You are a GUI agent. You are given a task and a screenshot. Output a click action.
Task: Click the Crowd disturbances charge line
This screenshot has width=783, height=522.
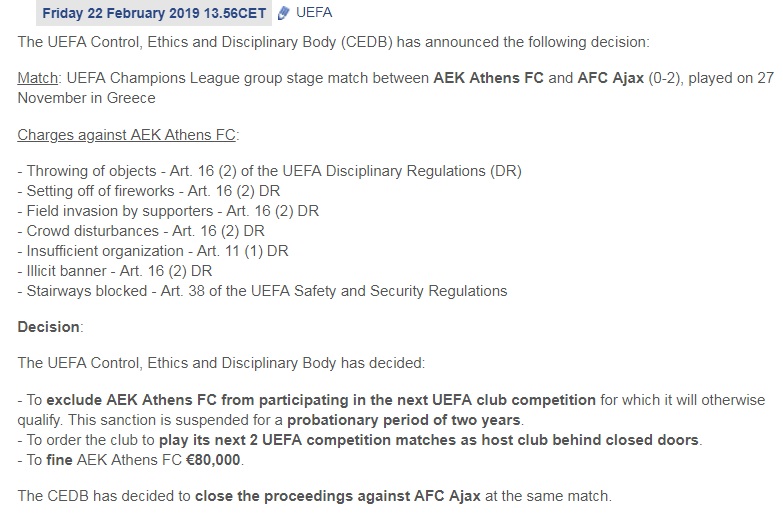[x=141, y=231]
